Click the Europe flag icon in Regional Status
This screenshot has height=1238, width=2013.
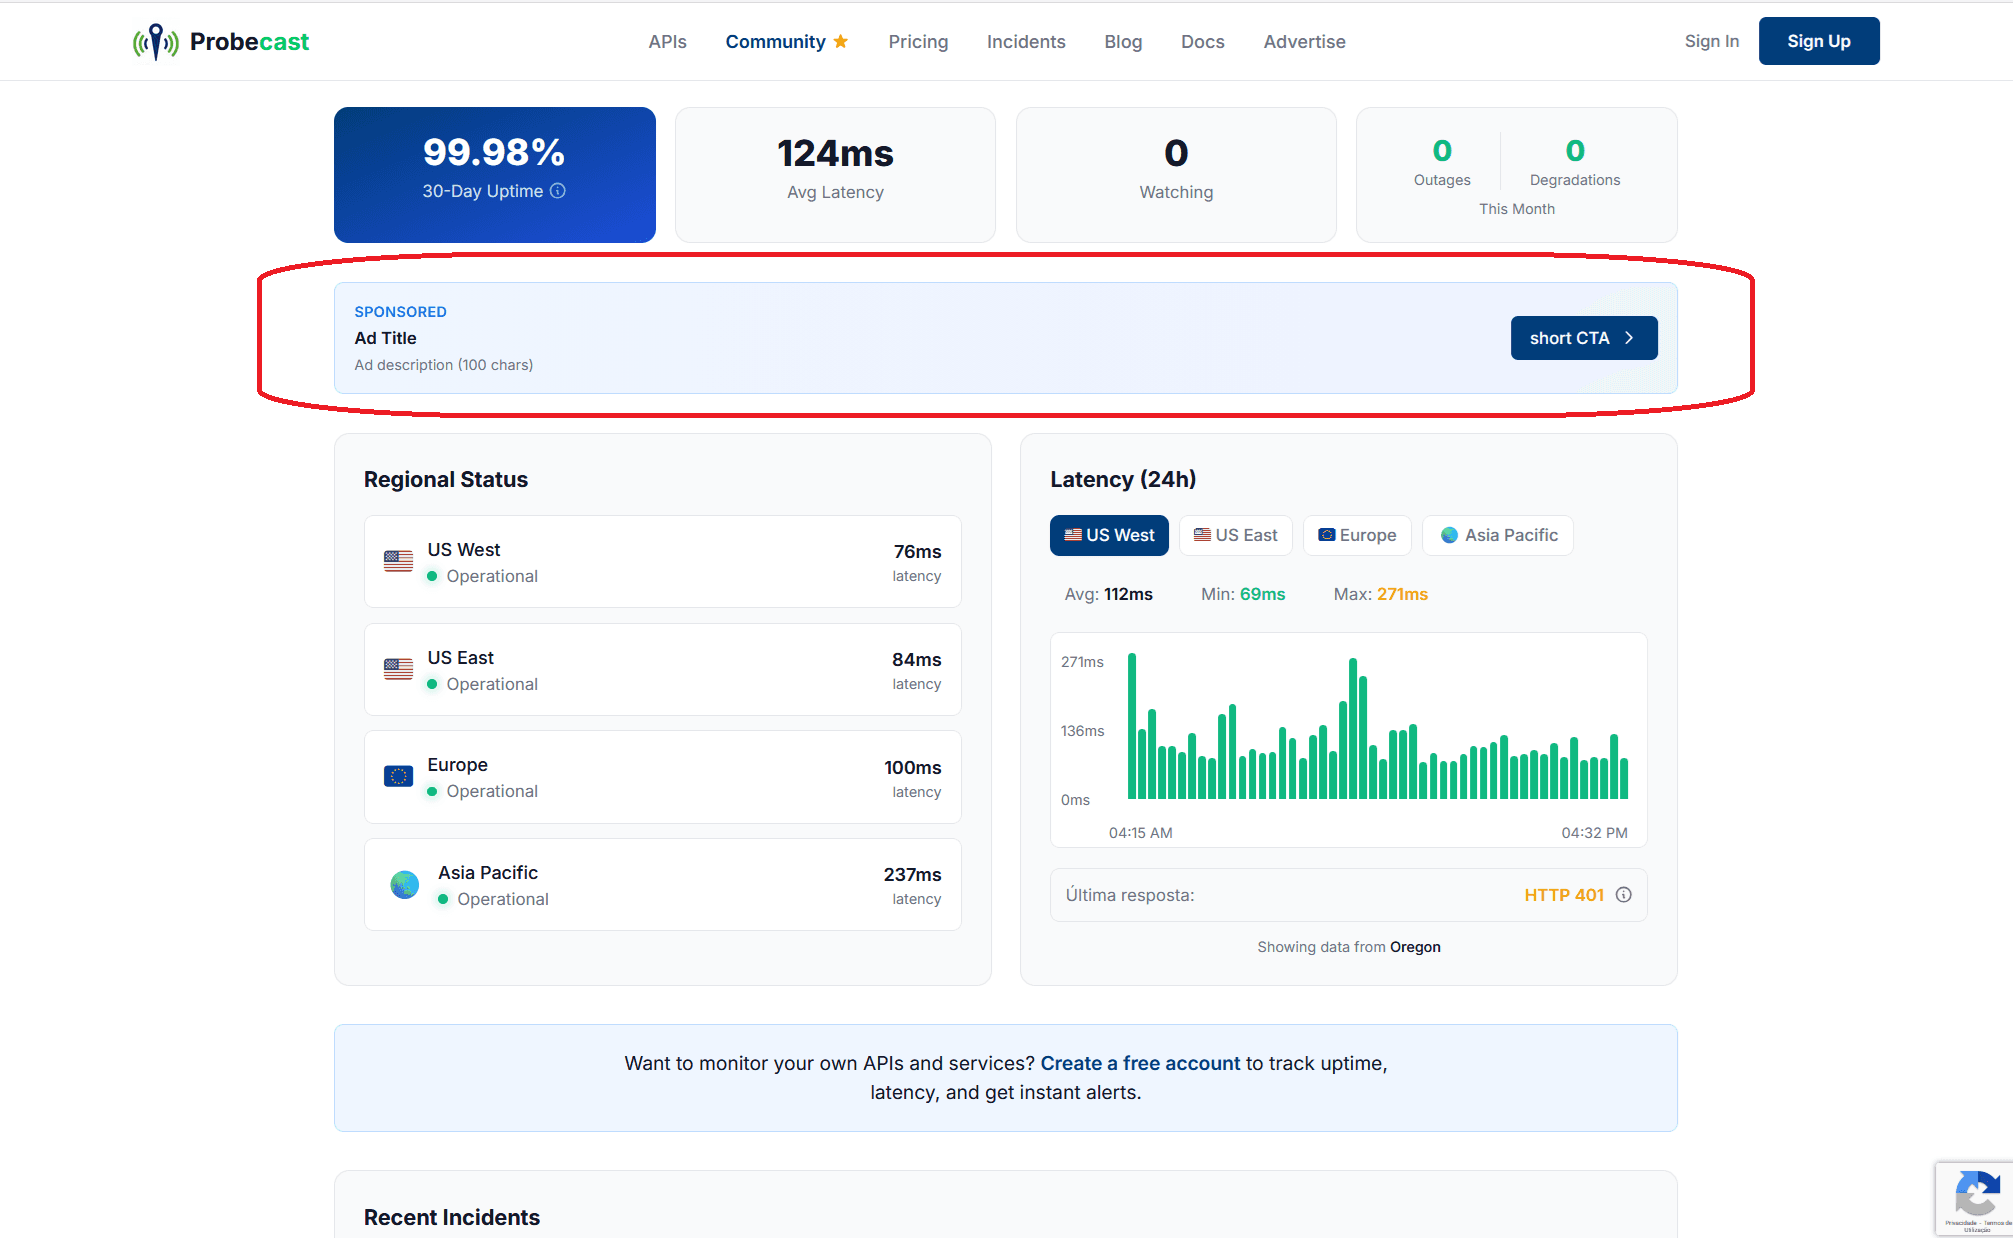pyautogui.click(x=399, y=776)
